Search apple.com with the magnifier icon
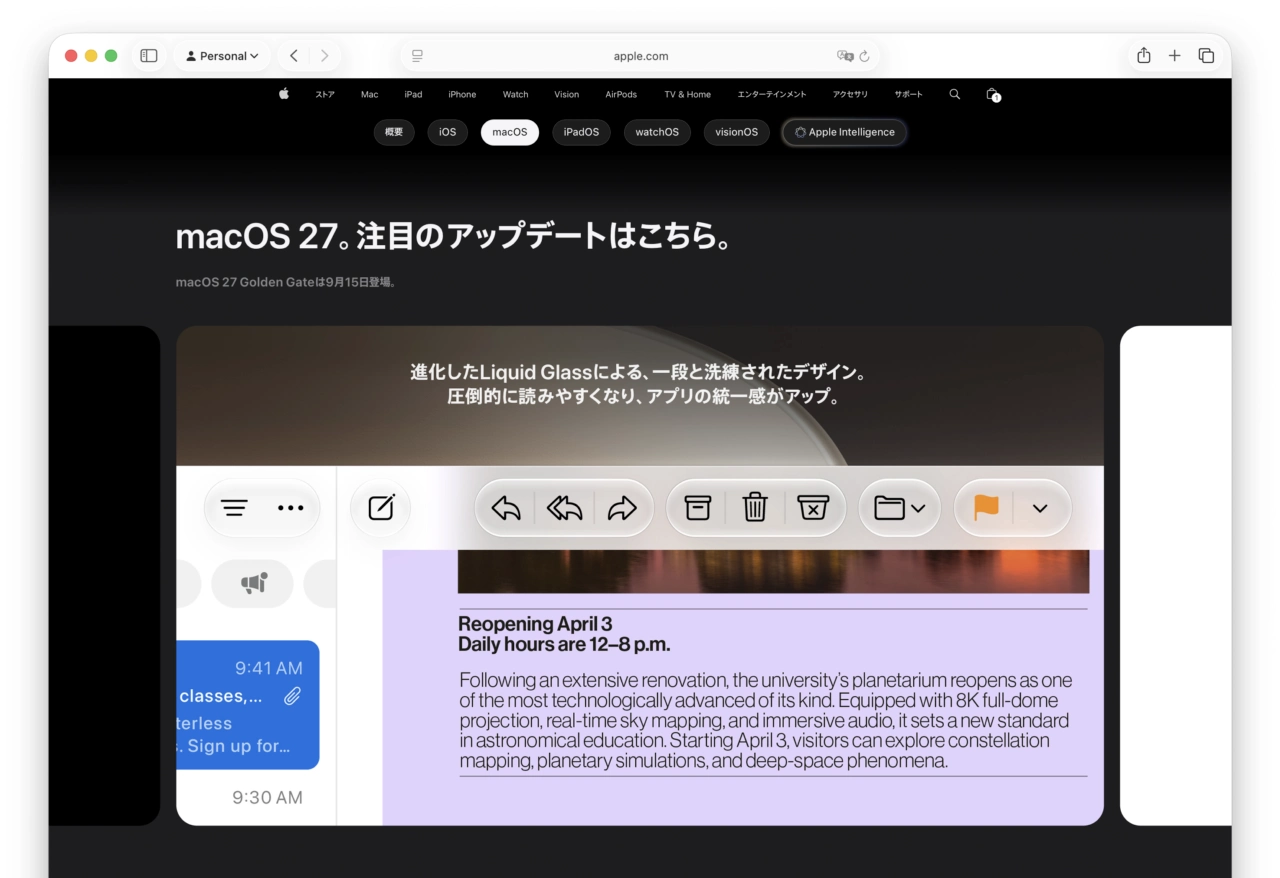Screen dimensions: 1280x878 (955, 94)
